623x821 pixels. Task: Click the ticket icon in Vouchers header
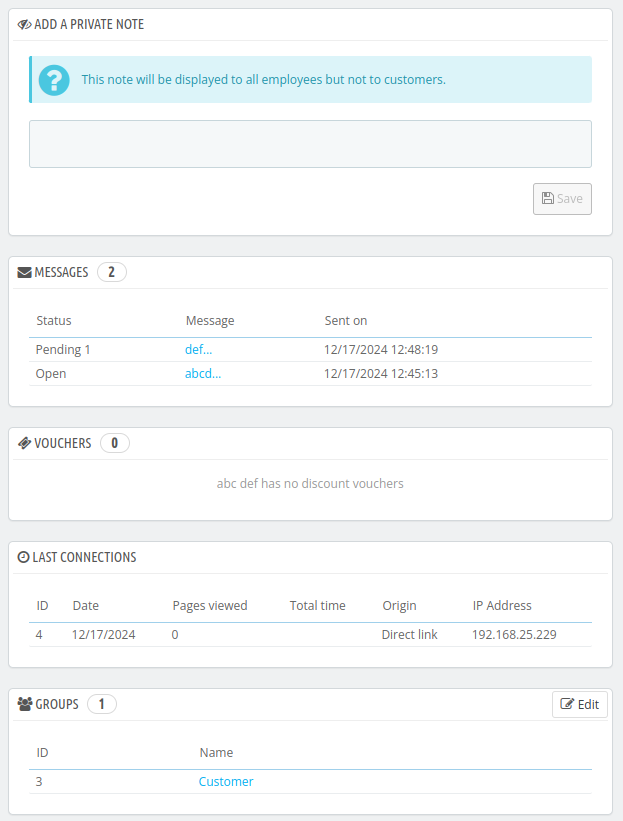pyautogui.click(x=25, y=443)
